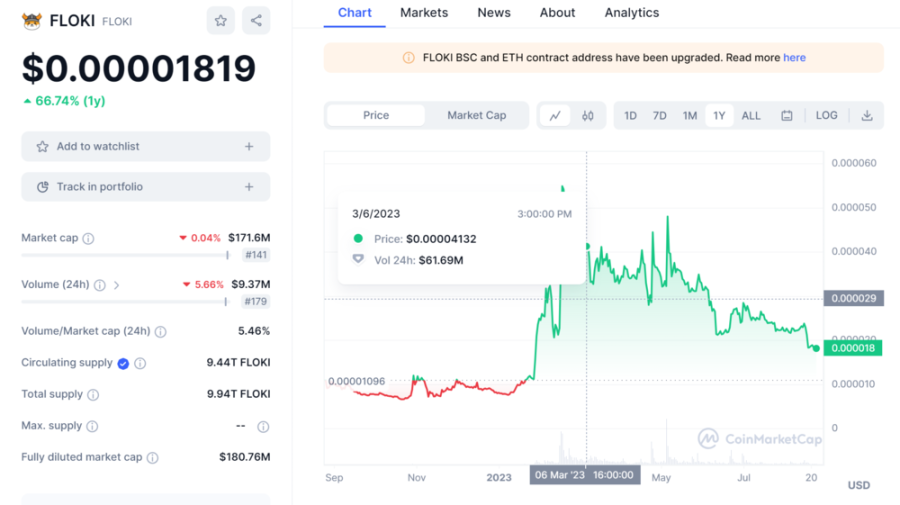
Task: Click the 0.000029 crosshair price label
Action: 854,298
